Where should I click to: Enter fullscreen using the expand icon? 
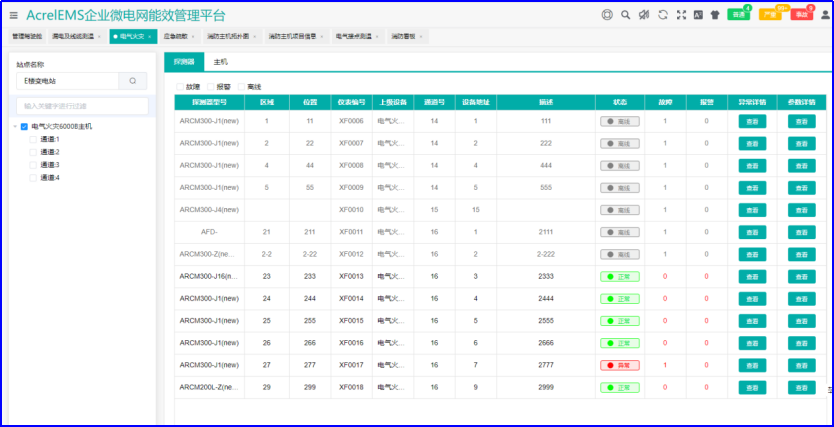[x=681, y=15]
